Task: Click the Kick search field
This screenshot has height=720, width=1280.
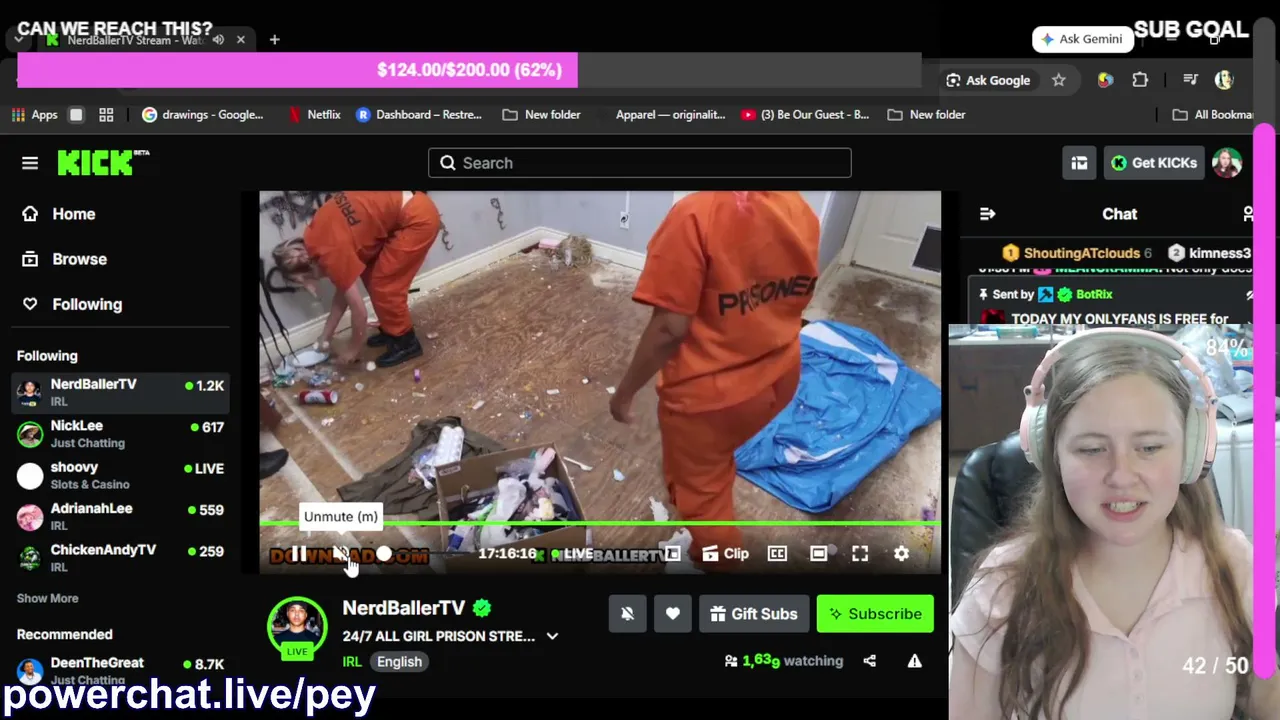Action: coord(640,163)
